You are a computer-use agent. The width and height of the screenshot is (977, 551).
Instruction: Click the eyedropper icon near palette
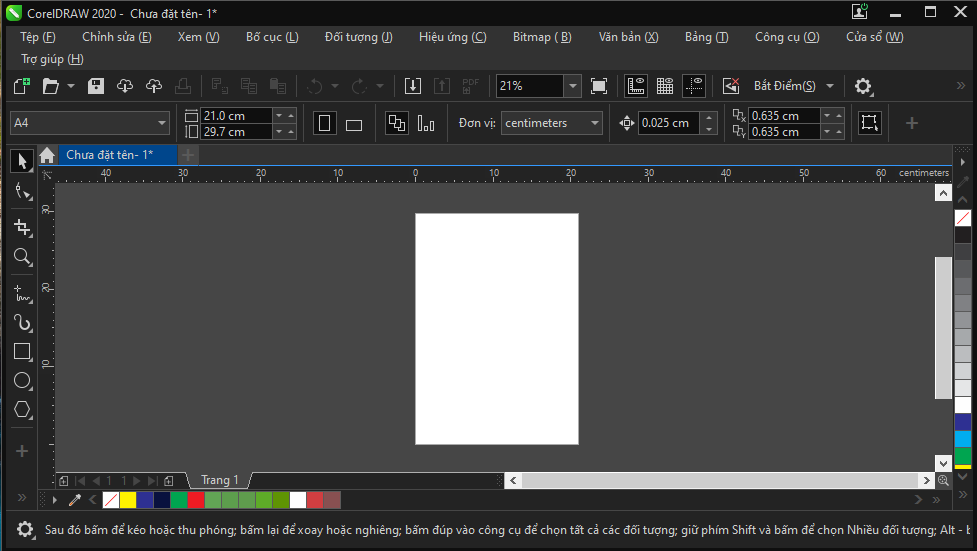click(75, 500)
